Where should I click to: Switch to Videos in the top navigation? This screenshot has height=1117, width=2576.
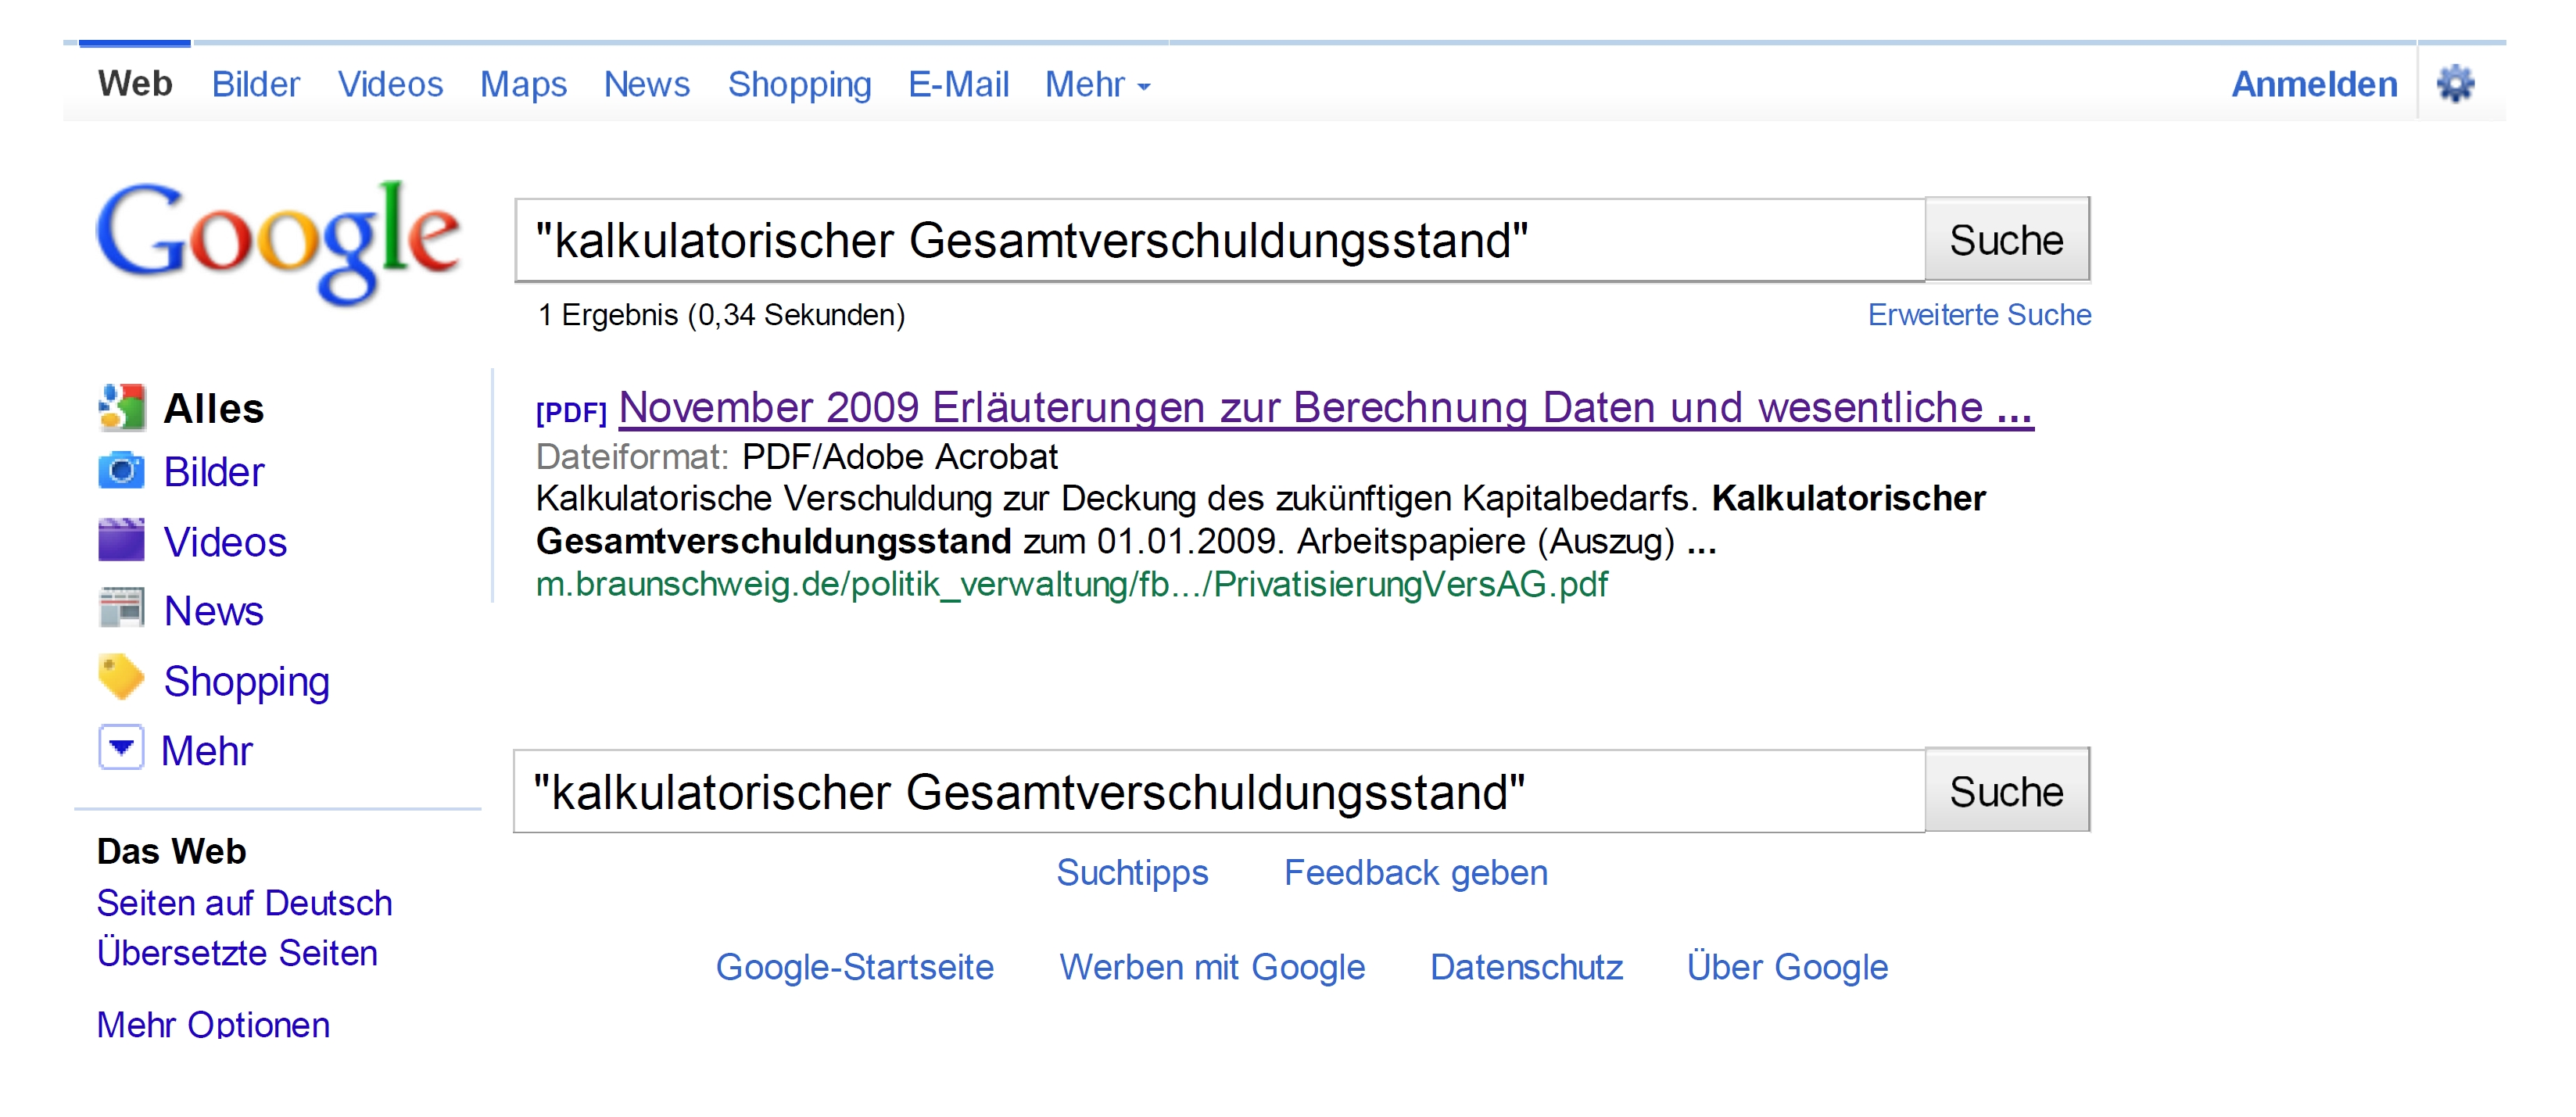[390, 85]
